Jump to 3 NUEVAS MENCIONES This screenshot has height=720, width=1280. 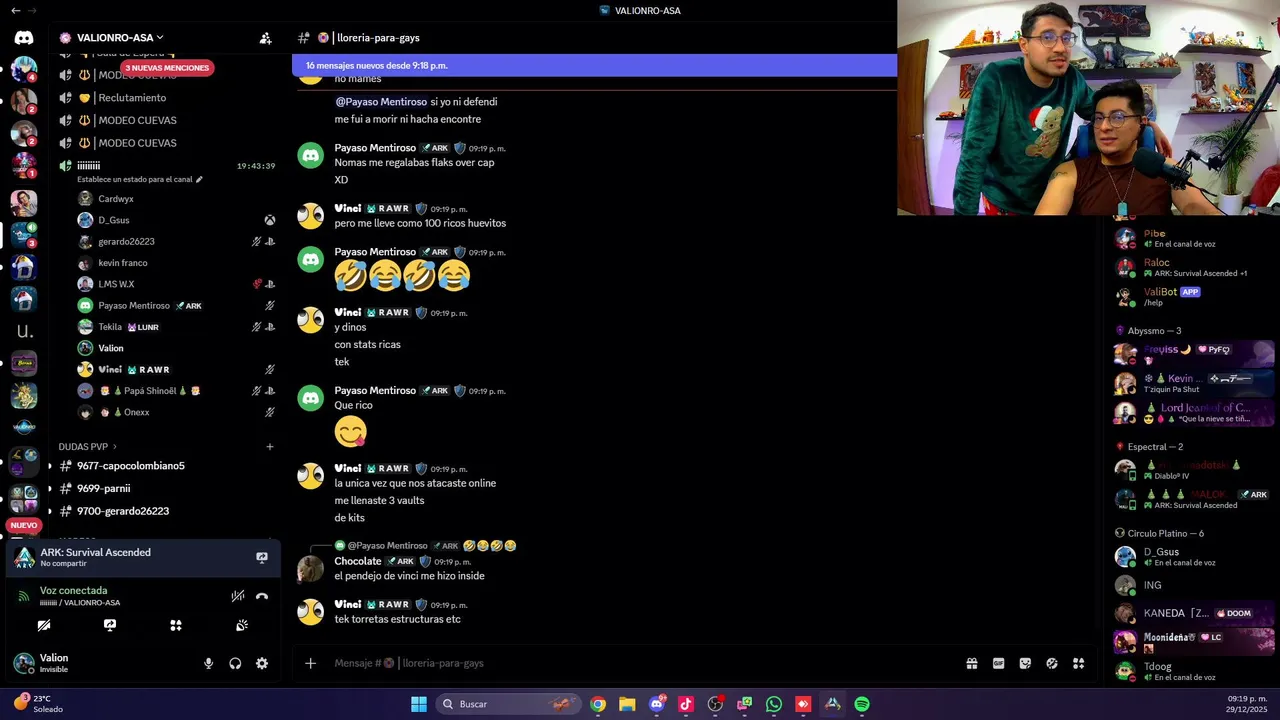tap(167, 68)
